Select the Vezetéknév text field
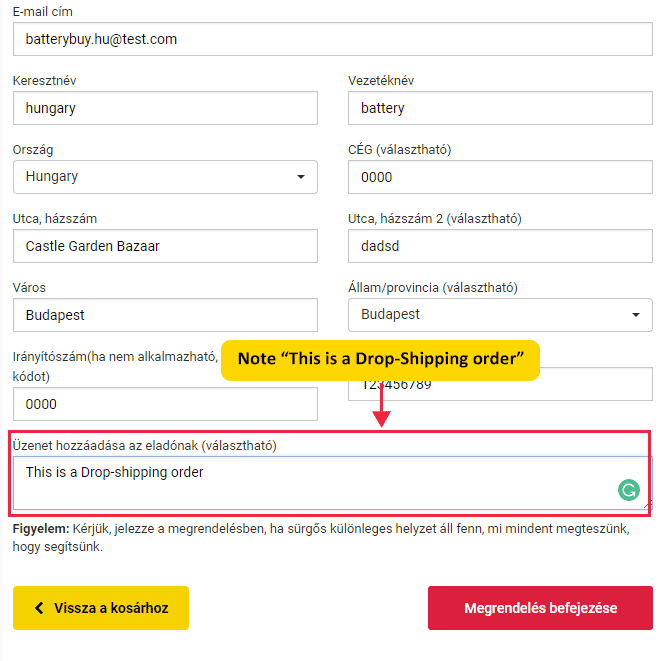 [x=500, y=108]
